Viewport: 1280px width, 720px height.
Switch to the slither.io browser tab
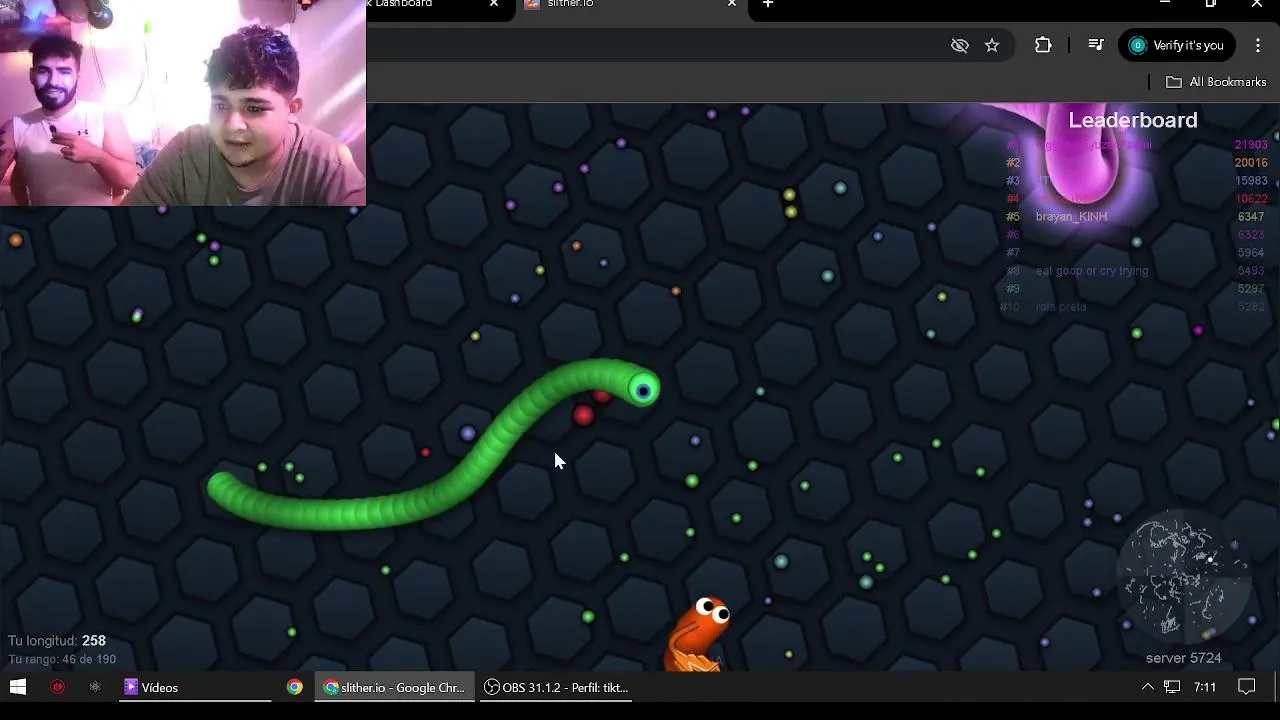pos(630,5)
